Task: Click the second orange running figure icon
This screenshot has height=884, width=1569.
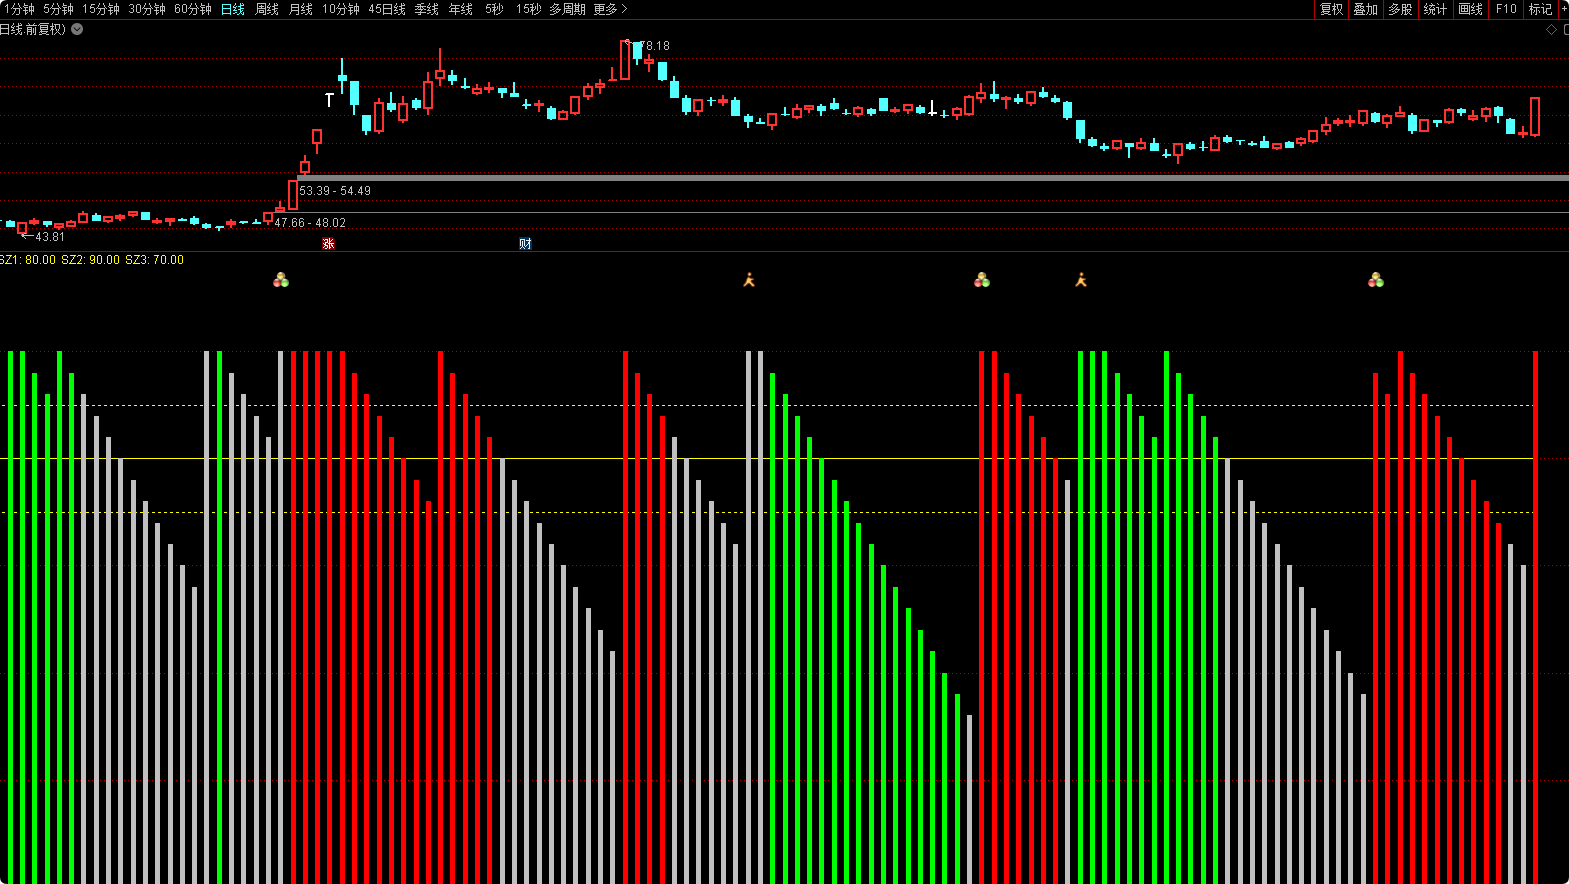Action: pyautogui.click(x=1081, y=280)
